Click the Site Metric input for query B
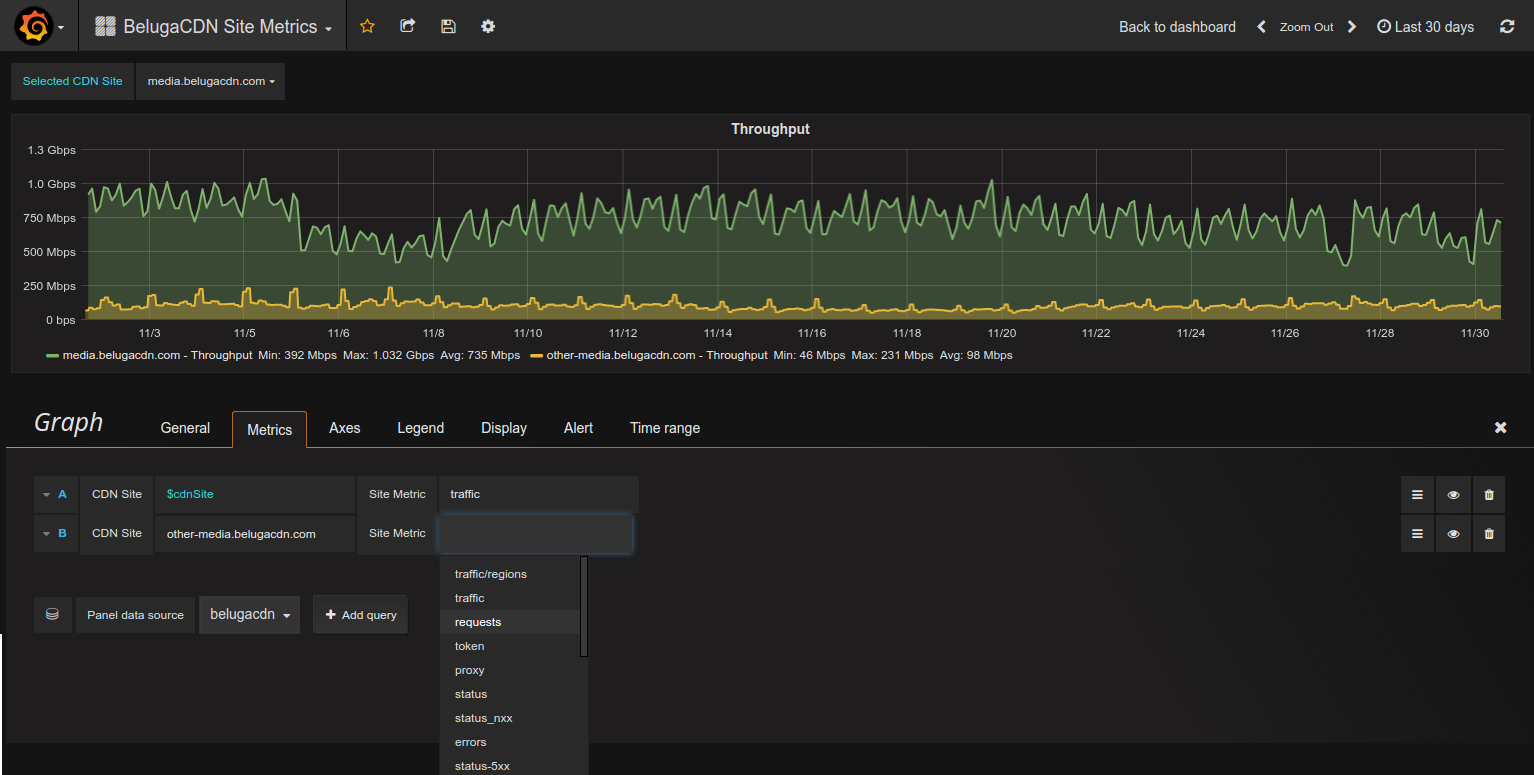This screenshot has height=775, width=1534. point(535,534)
